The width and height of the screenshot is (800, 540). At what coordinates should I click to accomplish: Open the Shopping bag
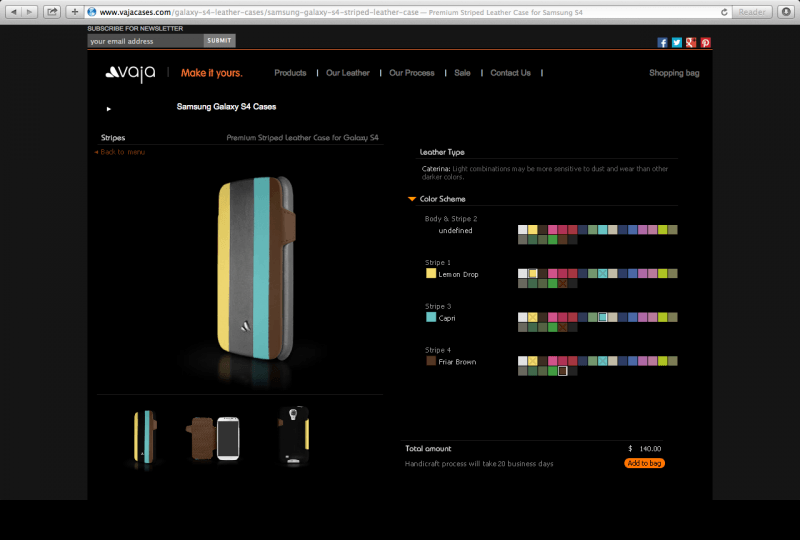pos(674,73)
